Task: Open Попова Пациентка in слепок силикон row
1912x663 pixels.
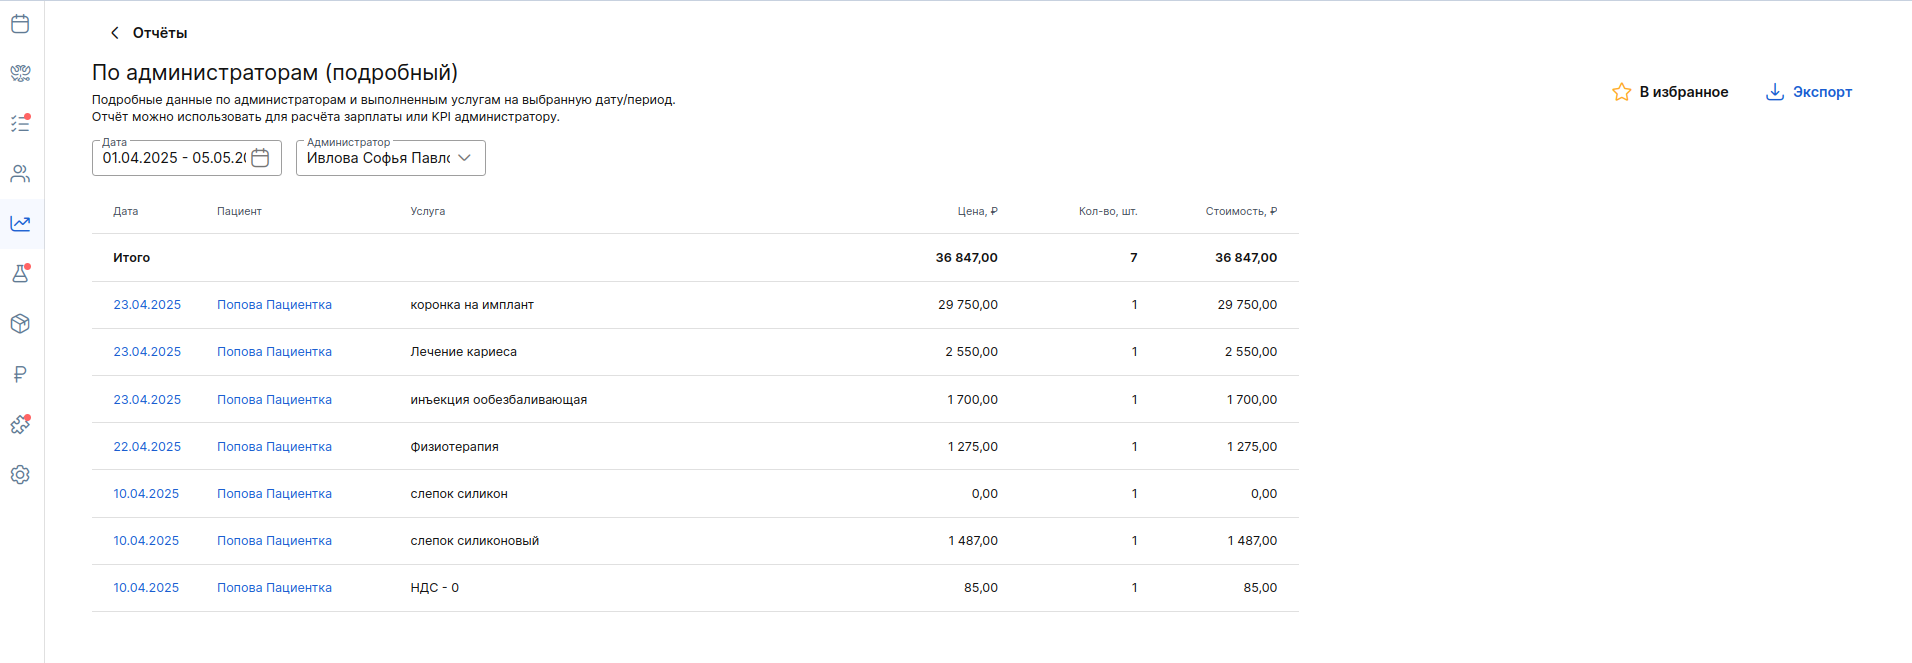Action: click(x=274, y=494)
